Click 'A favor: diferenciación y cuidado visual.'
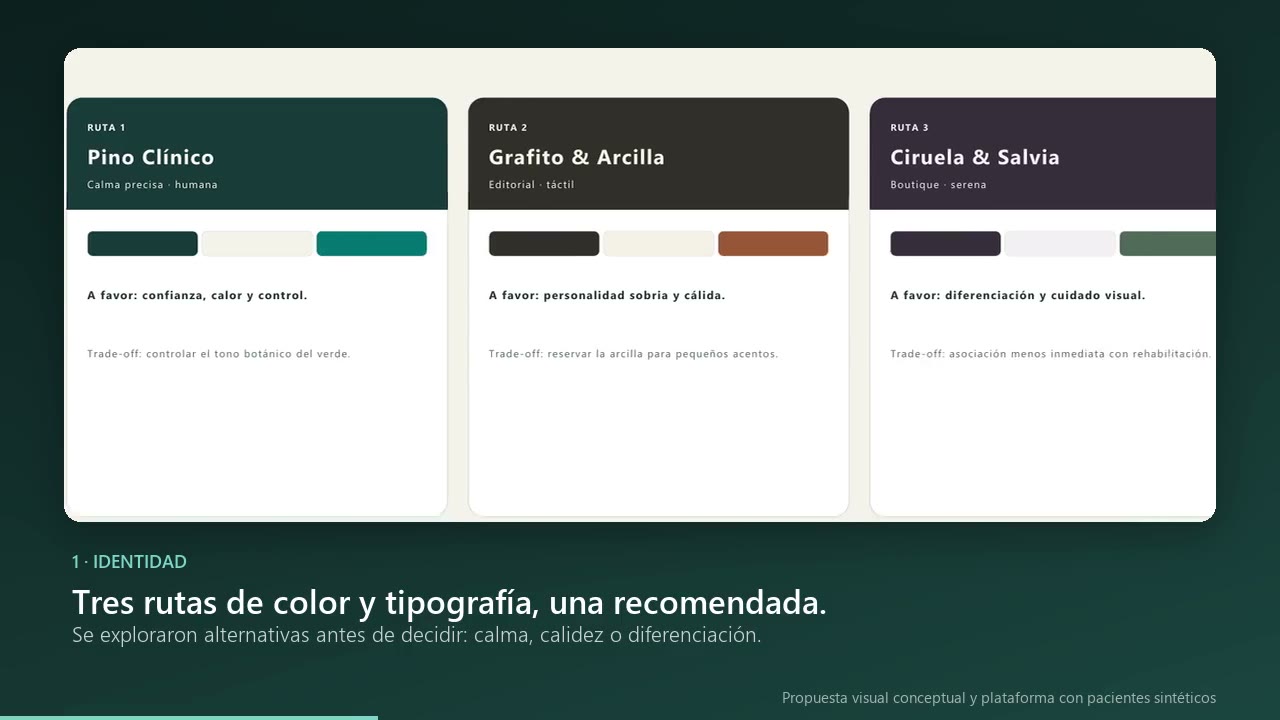1280x720 pixels. point(1018,296)
